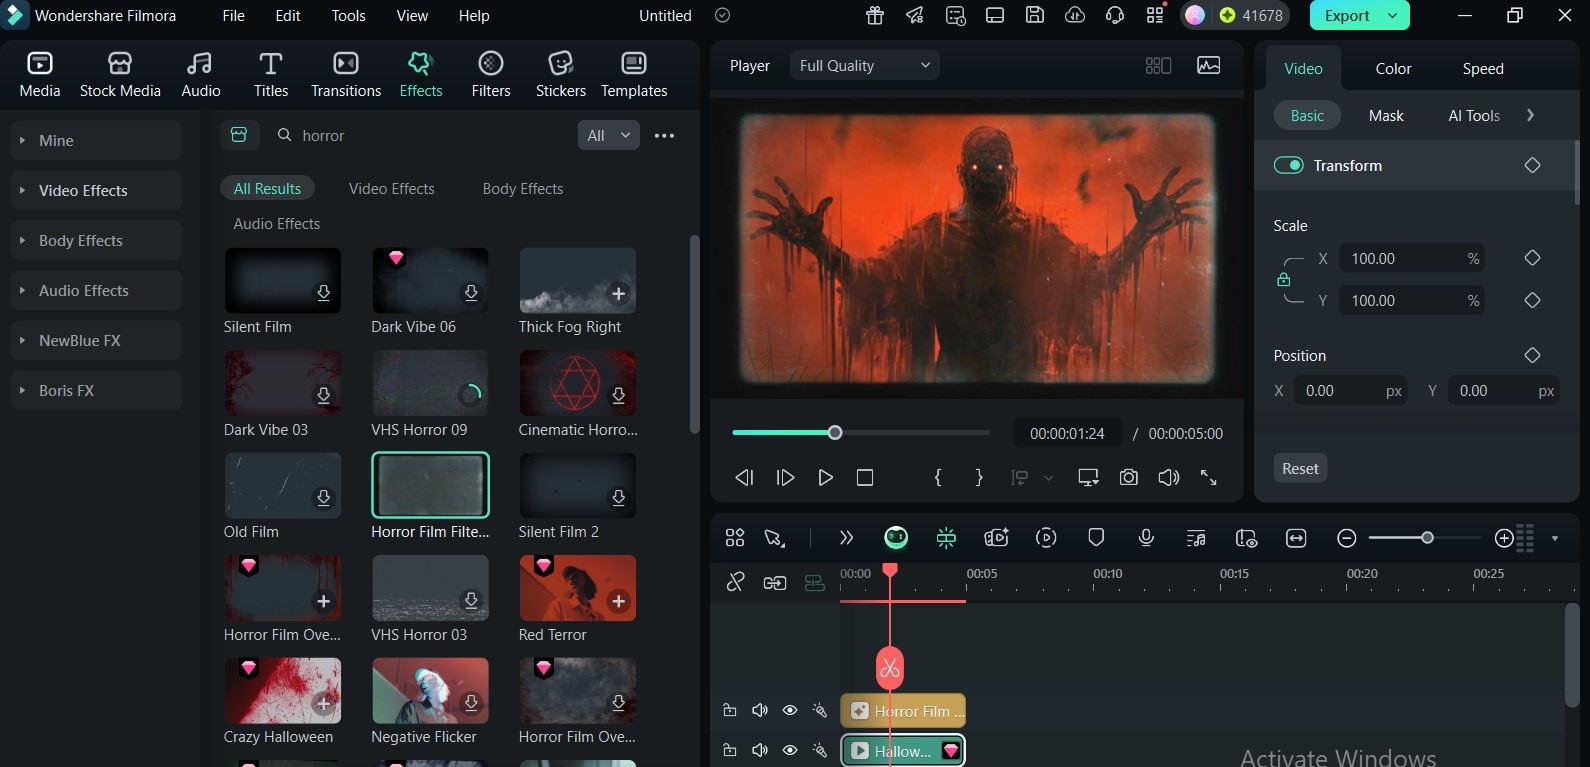Screen dimensions: 1590x767
Task: Show Video Effects results filter
Action: coord(392,188)
